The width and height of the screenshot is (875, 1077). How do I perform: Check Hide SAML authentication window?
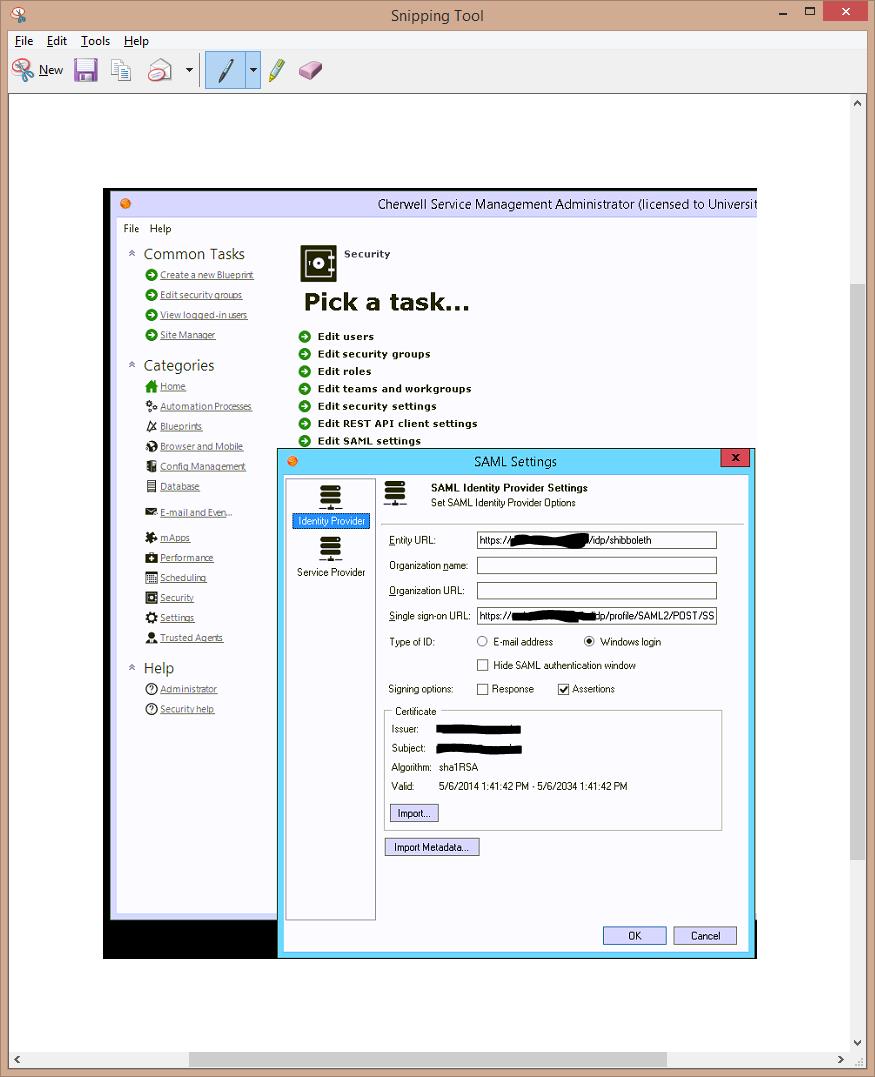point(483,665)
